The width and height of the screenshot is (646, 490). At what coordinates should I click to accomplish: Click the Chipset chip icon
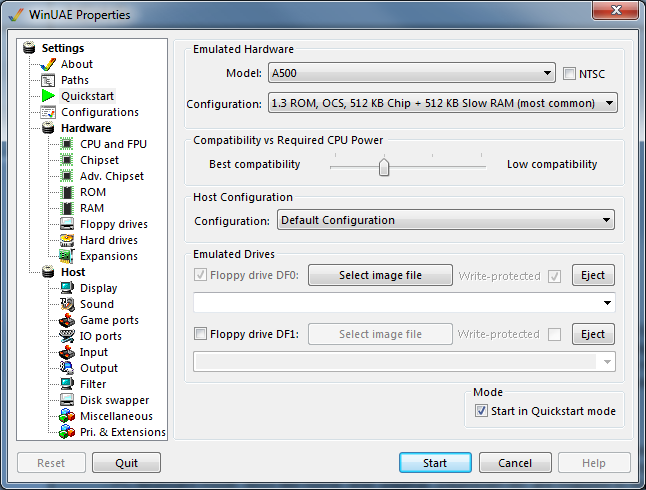(67, 160)
